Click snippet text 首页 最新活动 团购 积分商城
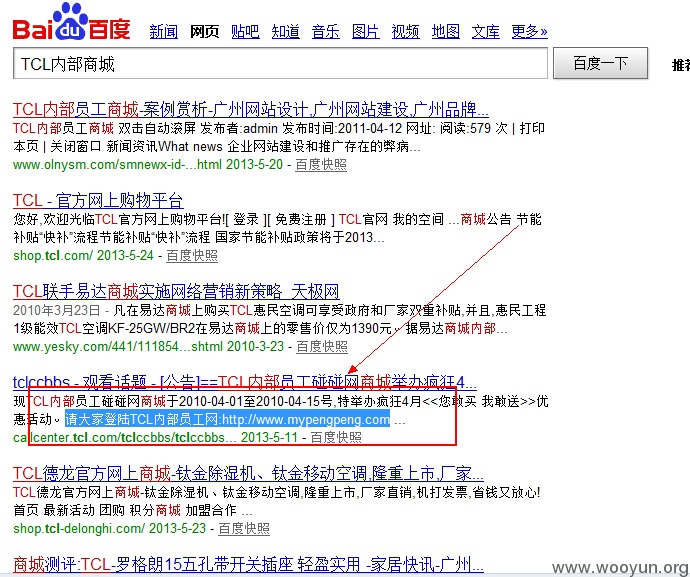Viewport: 690px width, 577px height. (97, 511)
